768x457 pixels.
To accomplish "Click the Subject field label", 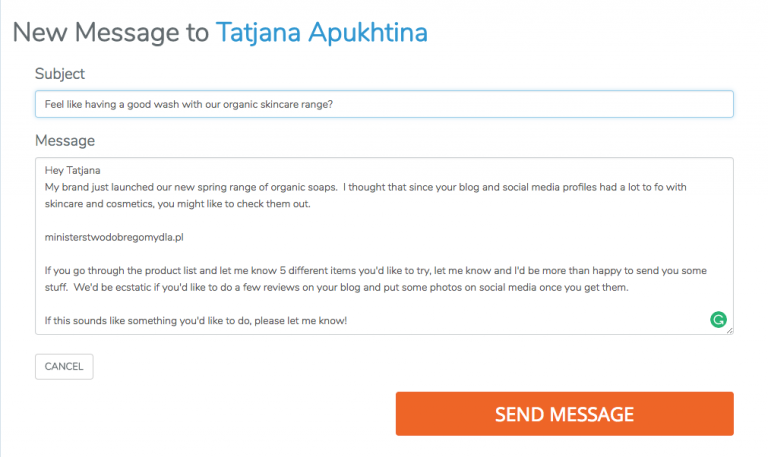I will pyautogui.click(x=60, y=74).
